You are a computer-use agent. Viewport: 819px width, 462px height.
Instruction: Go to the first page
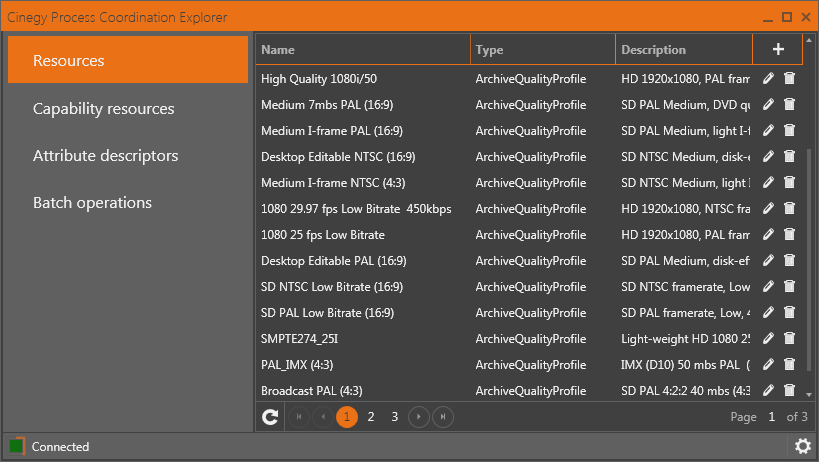299,417
